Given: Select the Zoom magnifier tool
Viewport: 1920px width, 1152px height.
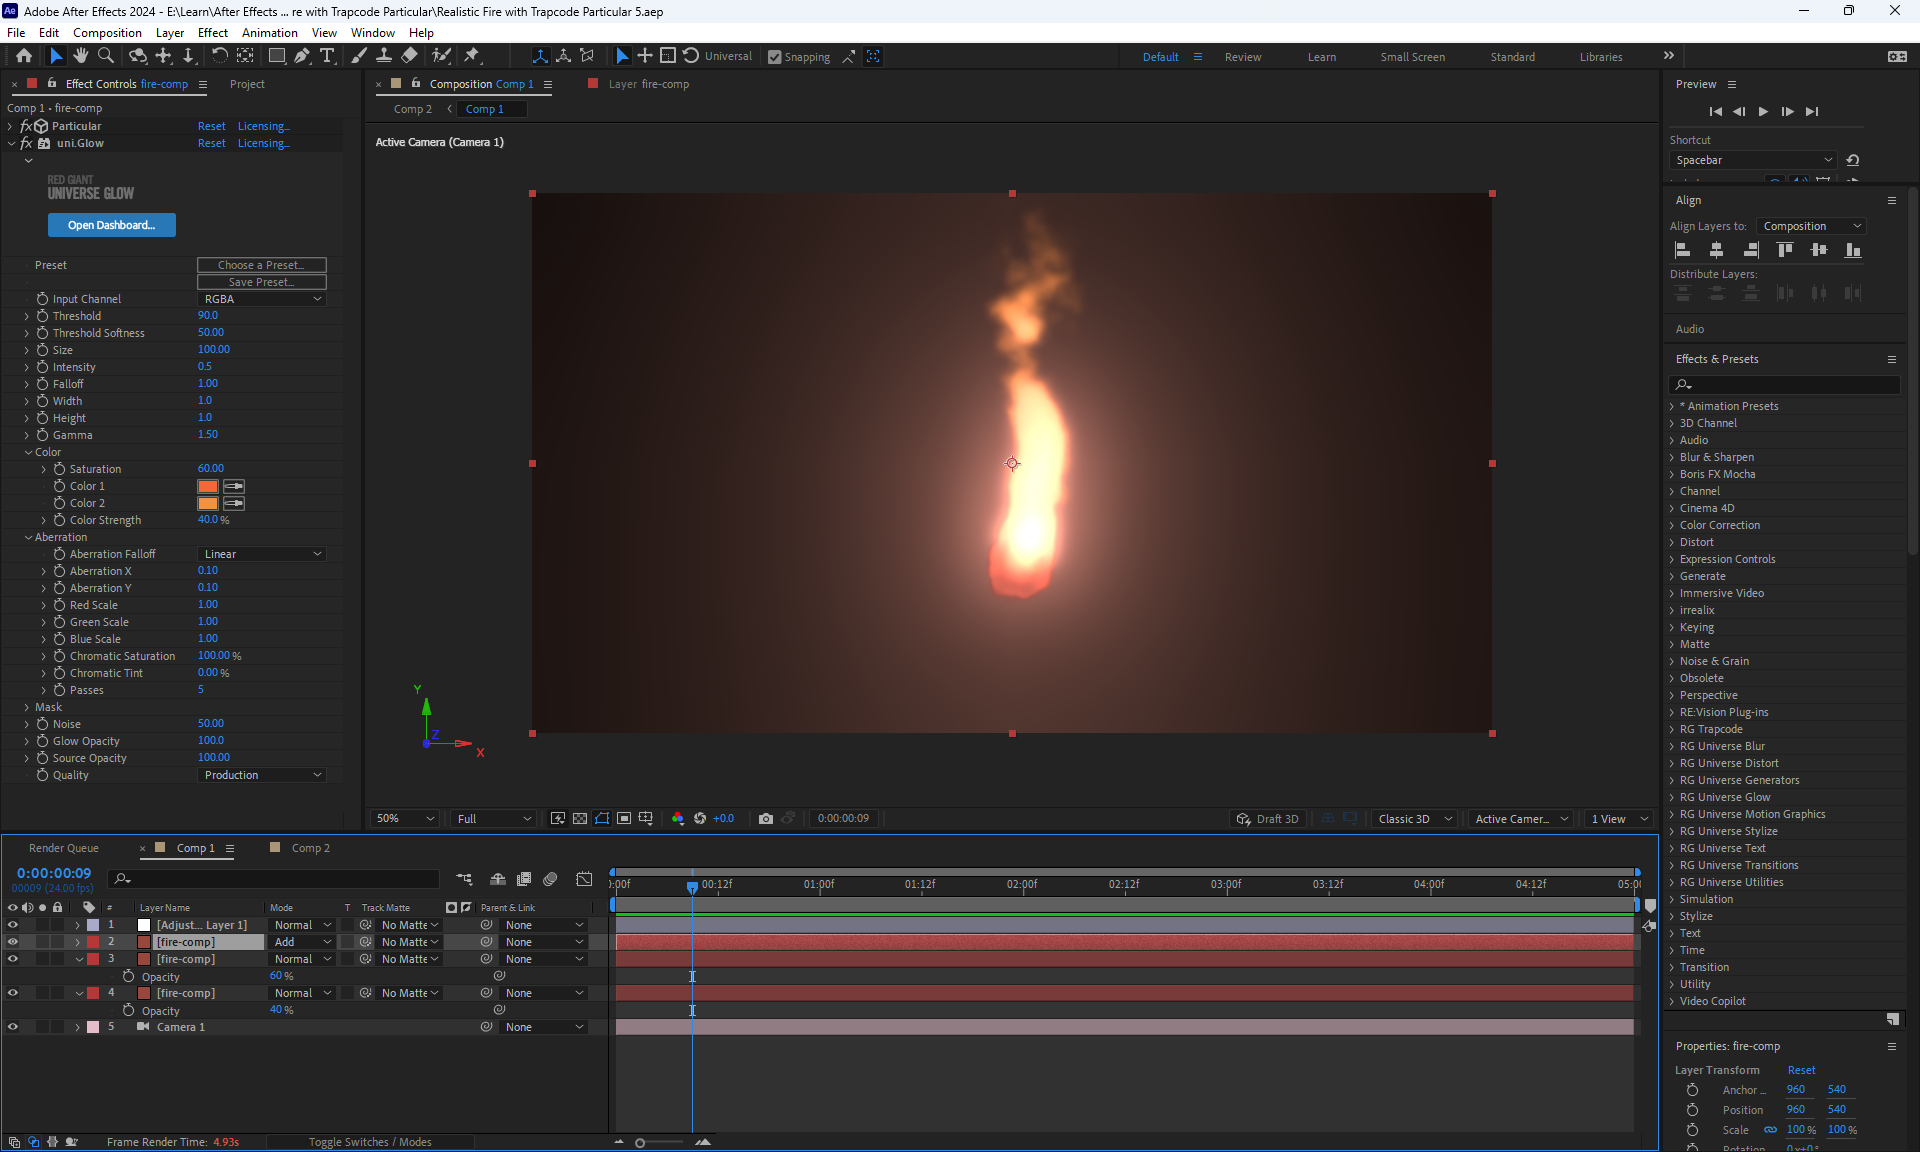Looking at the screenshot, I should 106,56.
